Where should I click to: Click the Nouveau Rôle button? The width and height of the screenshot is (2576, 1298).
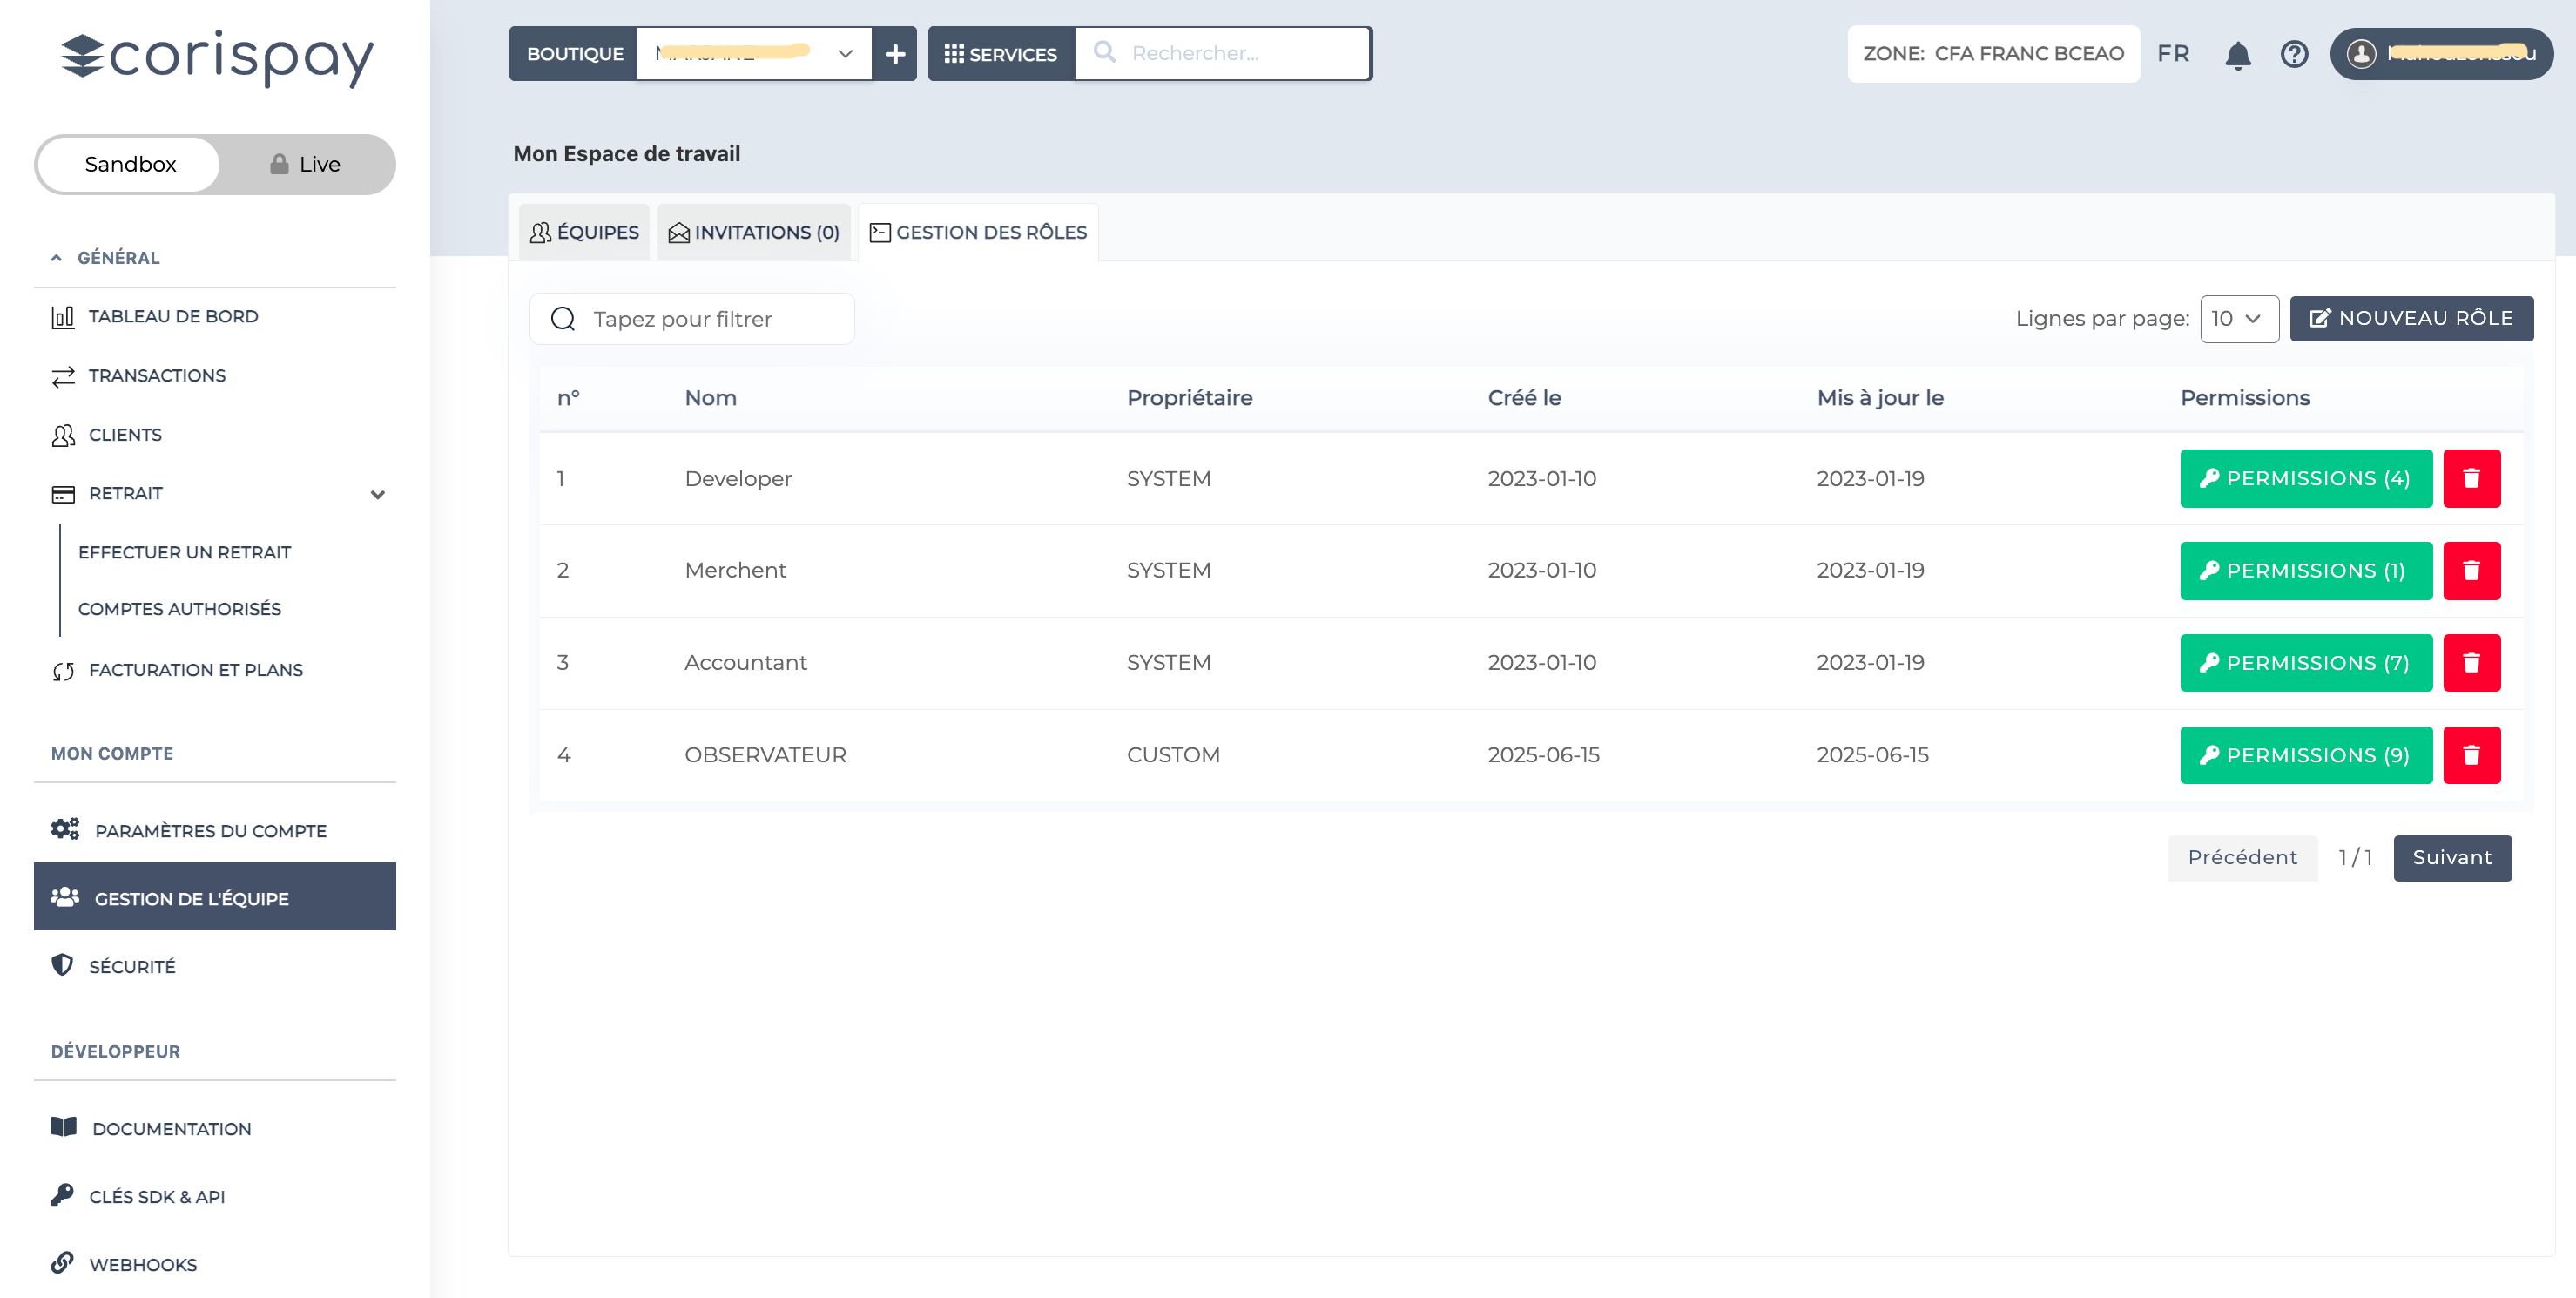click(2411, 319)
